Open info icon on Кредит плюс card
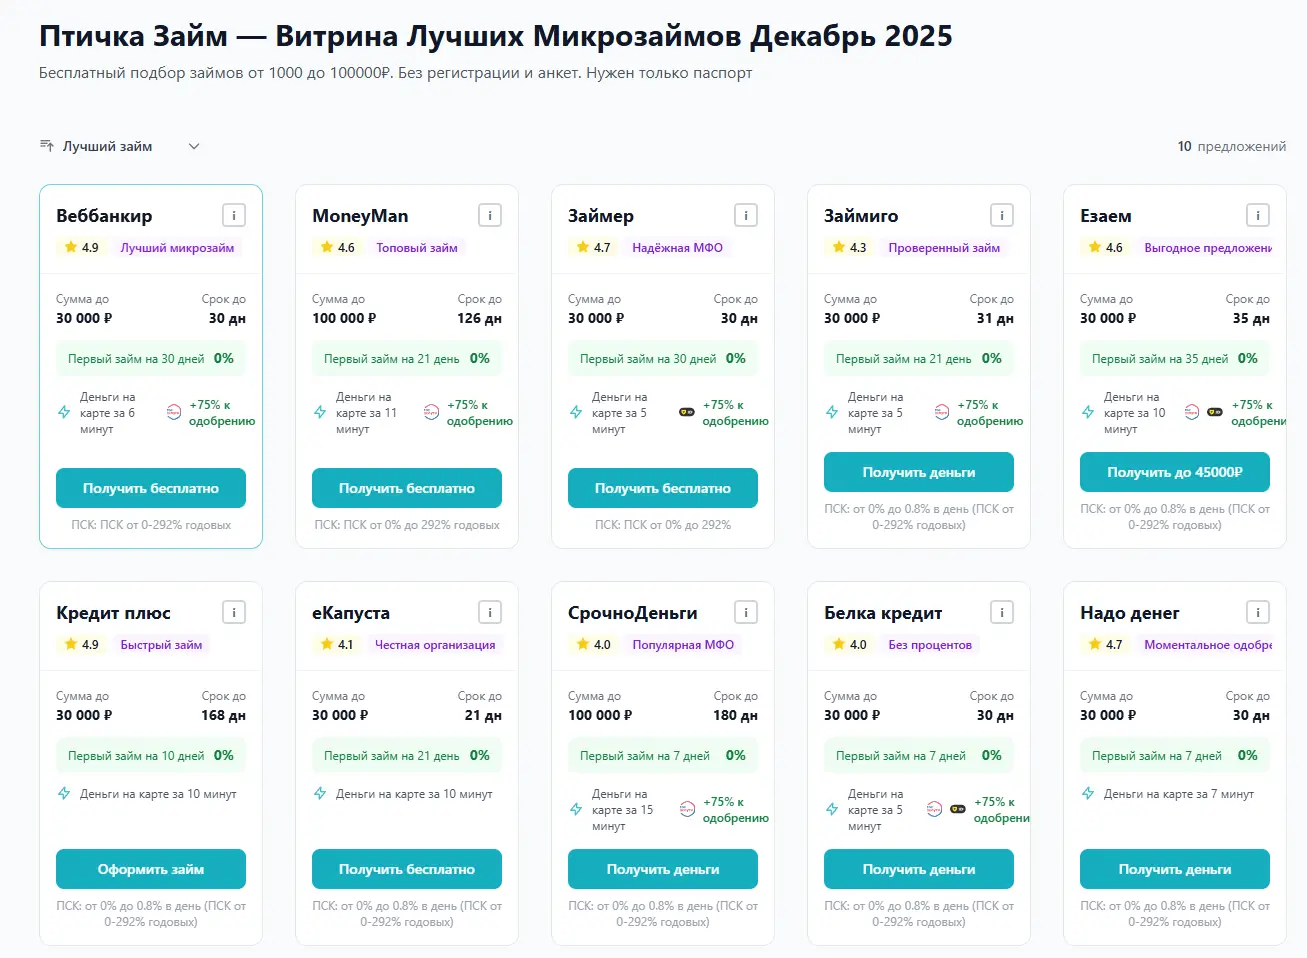This screenshot has height=958, width=1307. (x=234, y=612)
